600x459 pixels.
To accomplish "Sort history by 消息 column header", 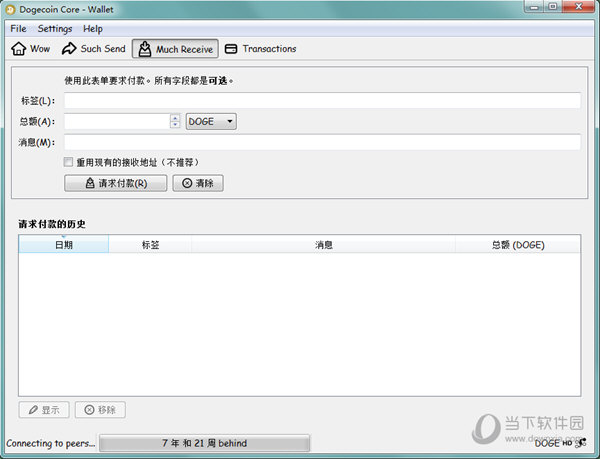I will (x=323, y=244).
